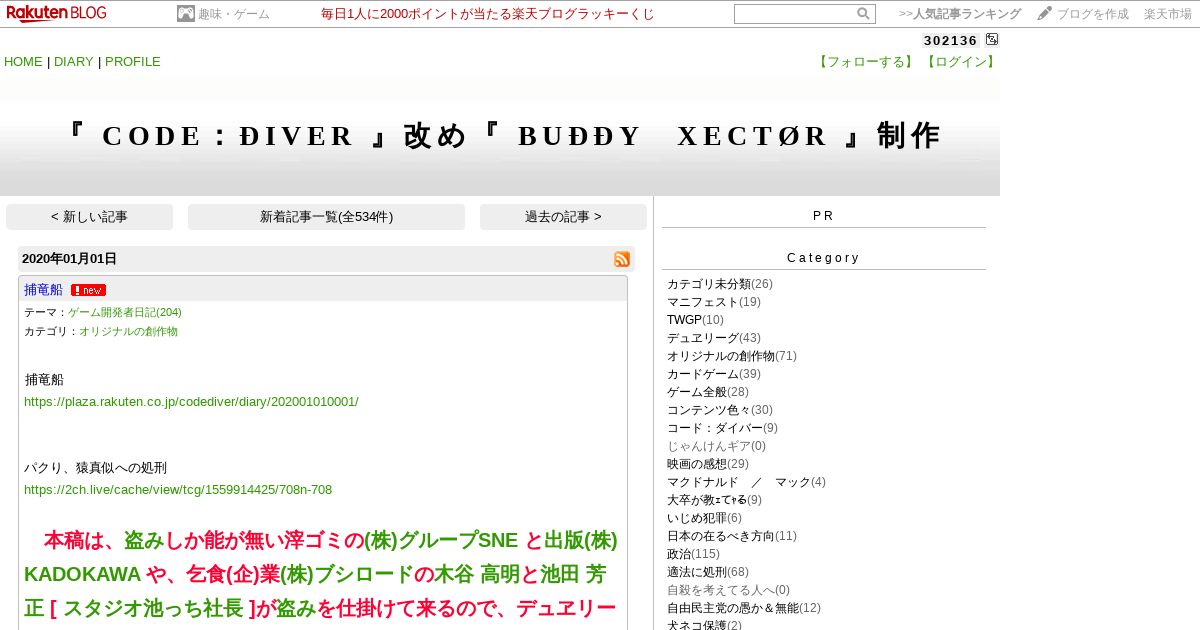Open ブログを作成 link

pos(1093,14)
